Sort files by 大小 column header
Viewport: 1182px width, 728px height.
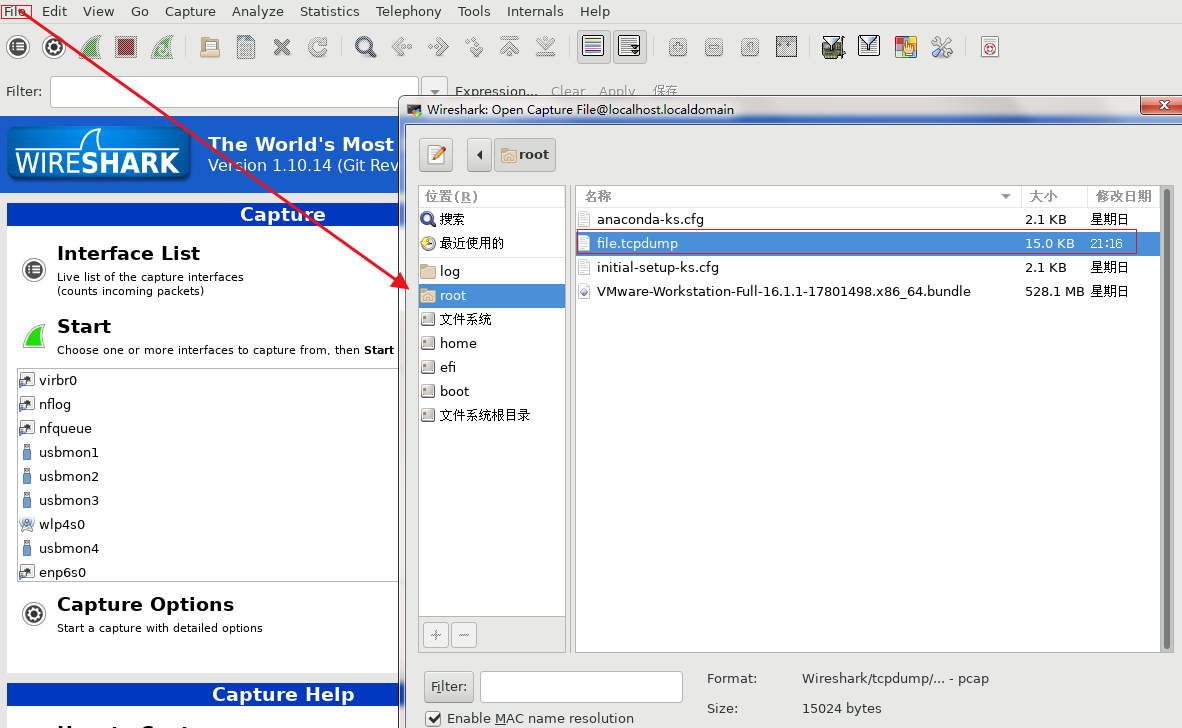click(1054, 196)
